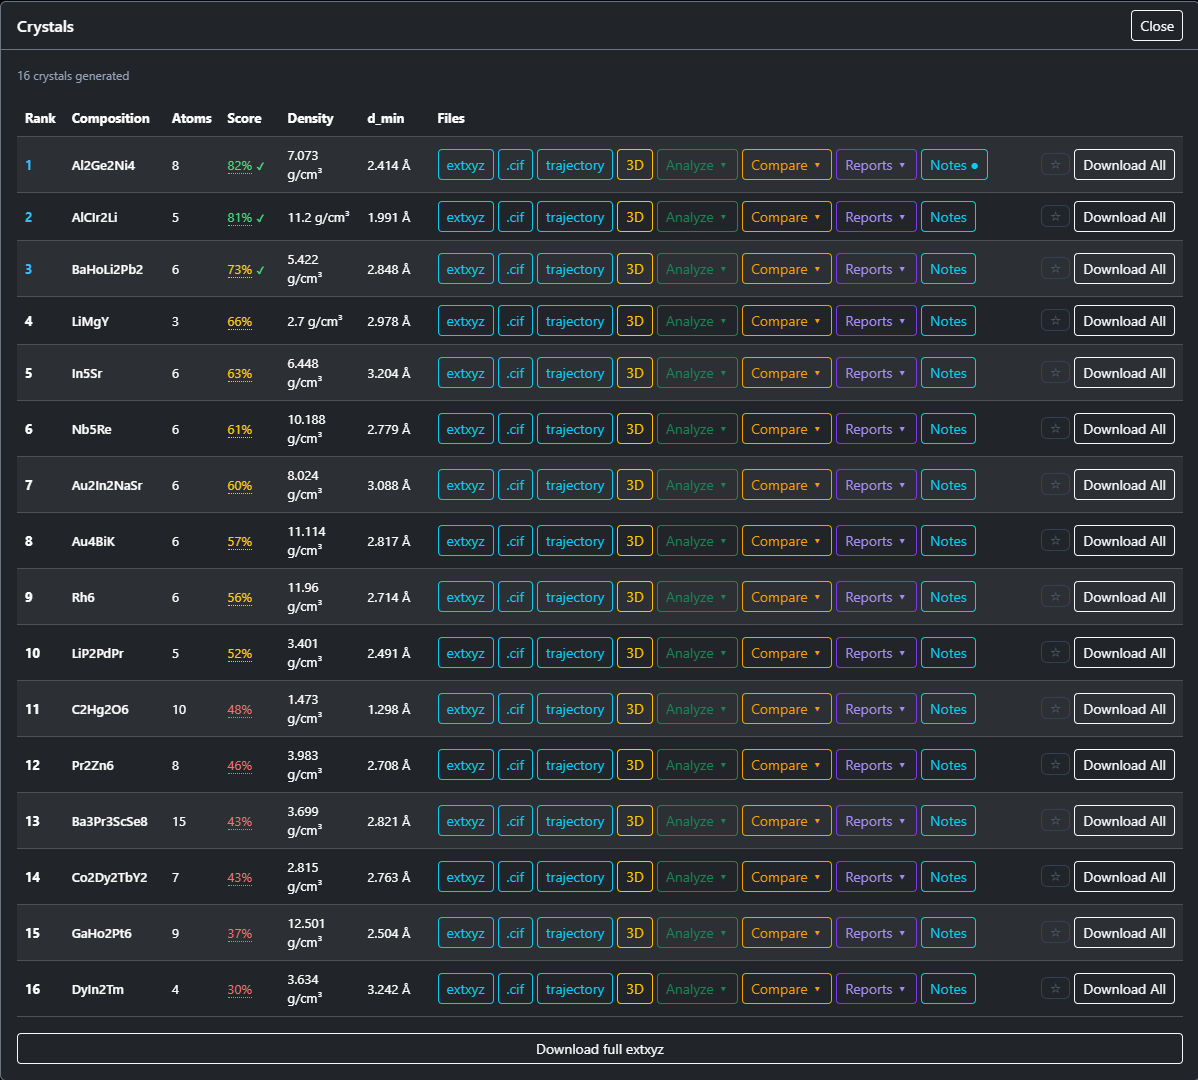Expand Reports menu for BaHoLi2Pb2
The image size is (1198, 1080).
(x=876, y=269)
